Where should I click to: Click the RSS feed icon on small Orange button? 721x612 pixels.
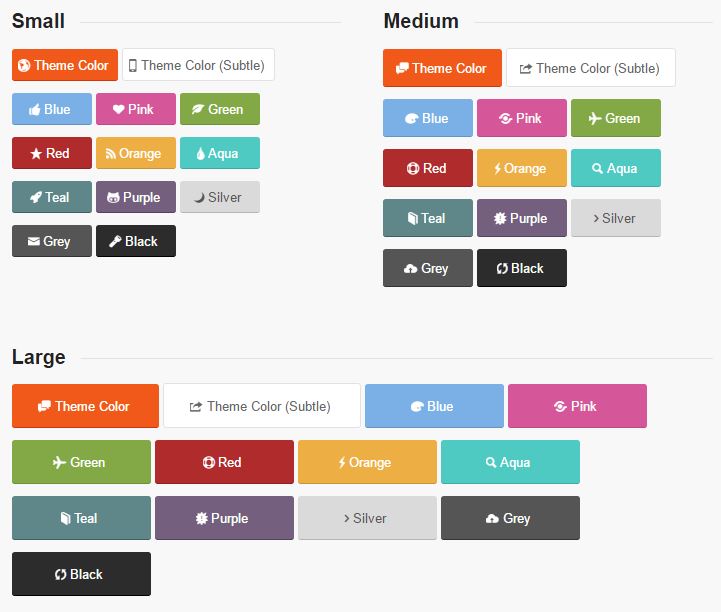pos(110,154)
